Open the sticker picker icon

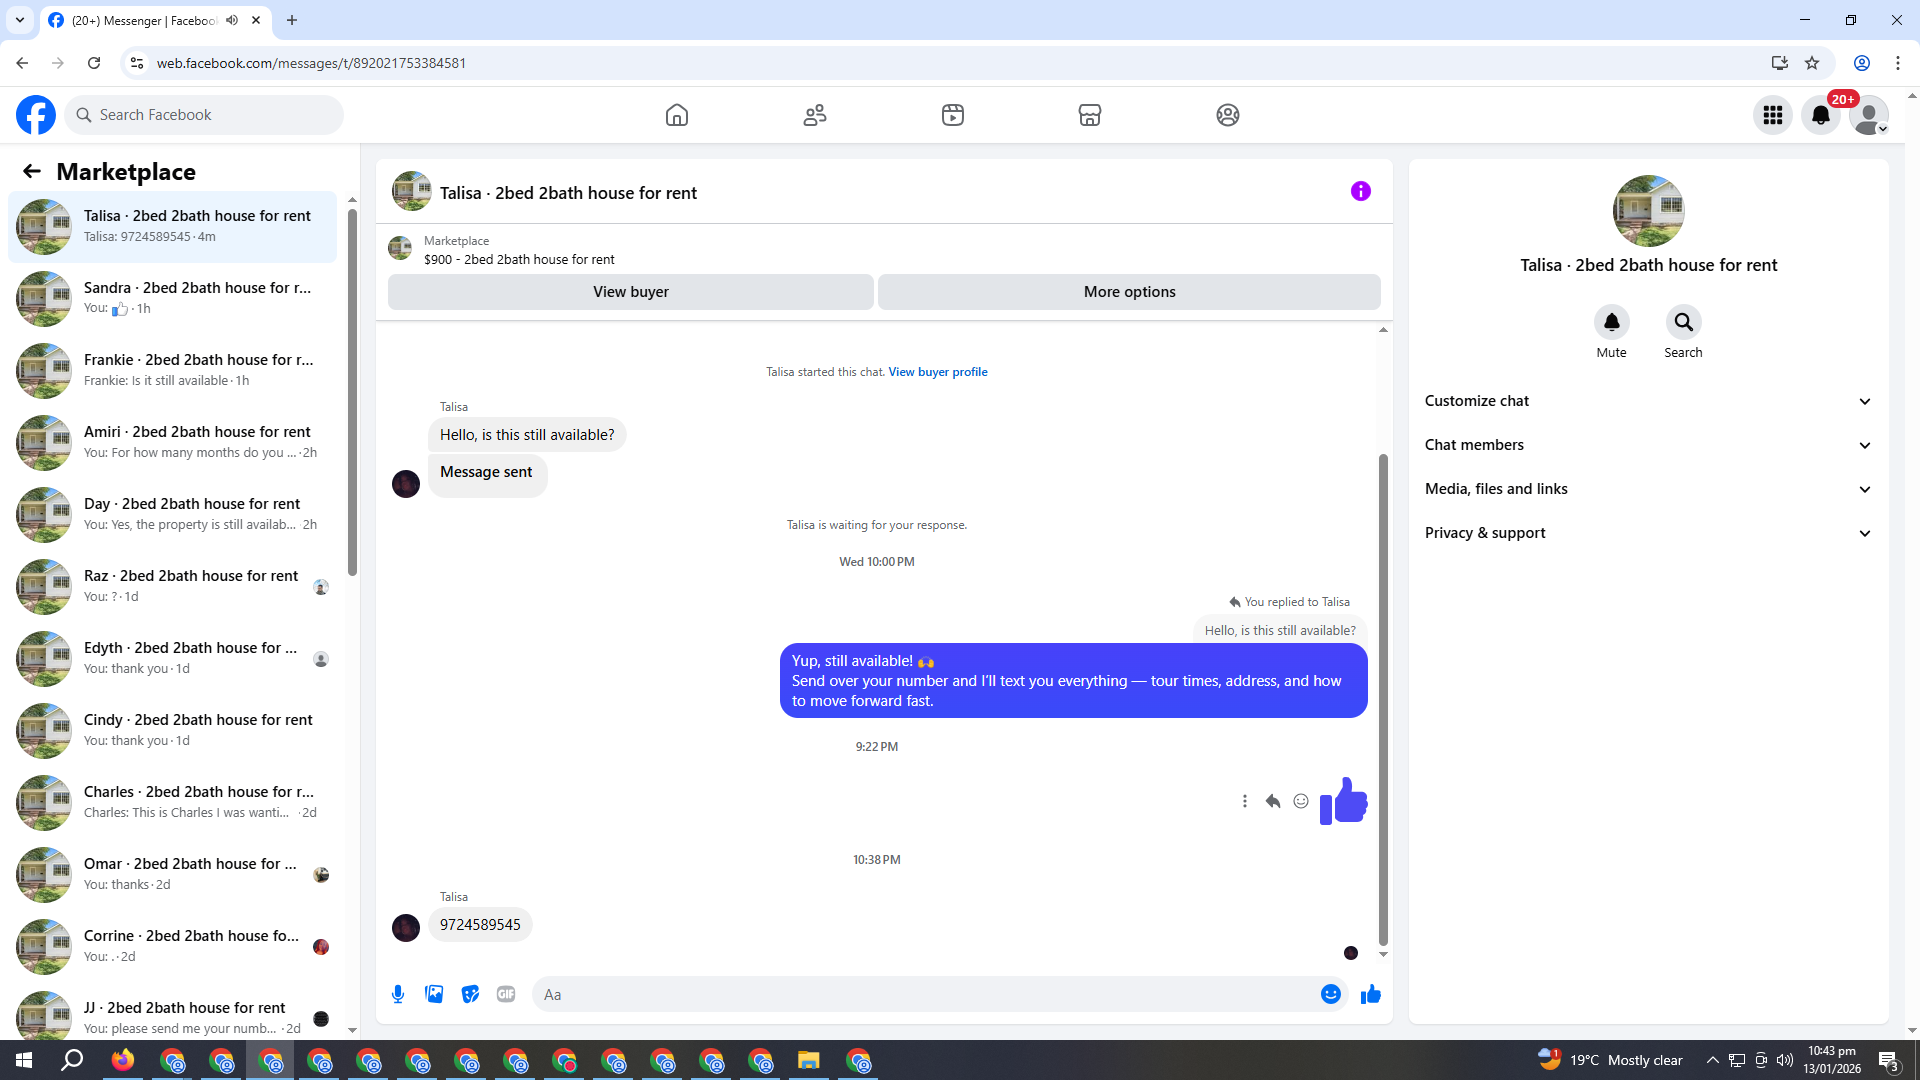click(x=470, y=994)
